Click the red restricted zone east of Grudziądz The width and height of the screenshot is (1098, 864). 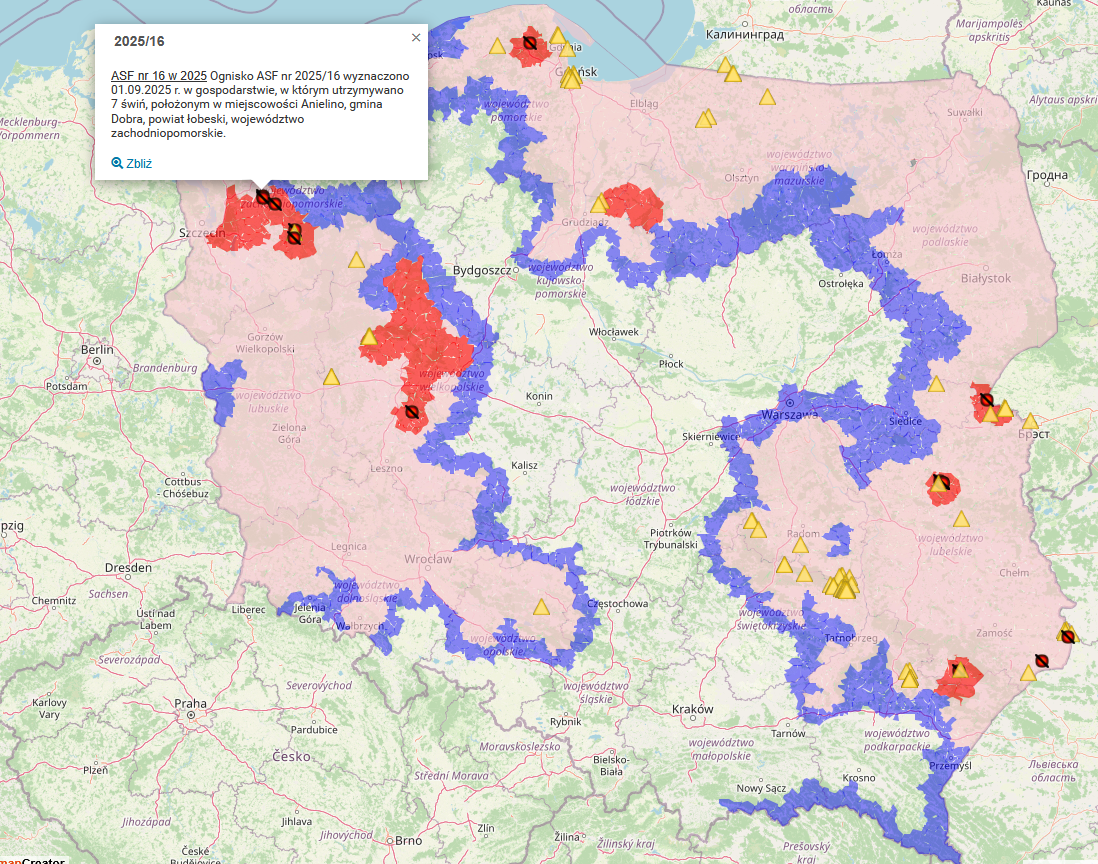click(x=637, y=204)
